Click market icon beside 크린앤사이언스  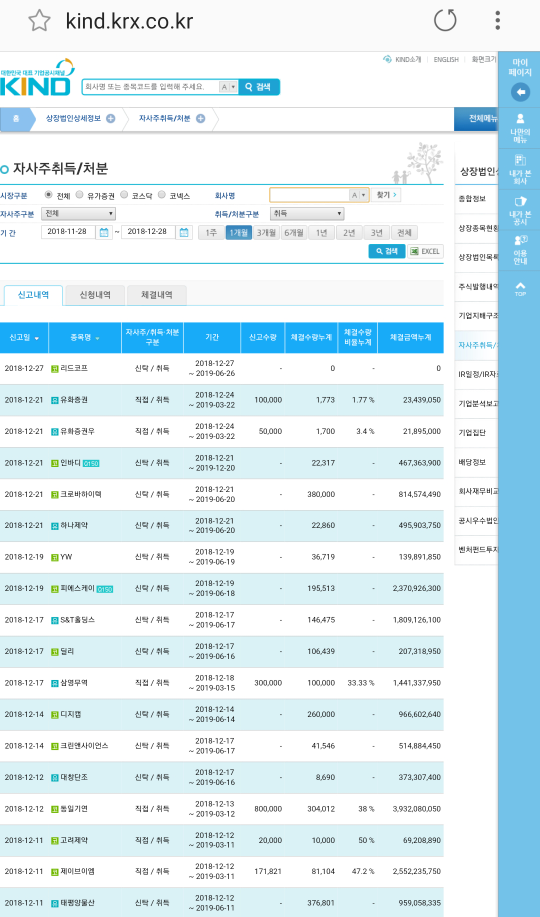(55, 746)
